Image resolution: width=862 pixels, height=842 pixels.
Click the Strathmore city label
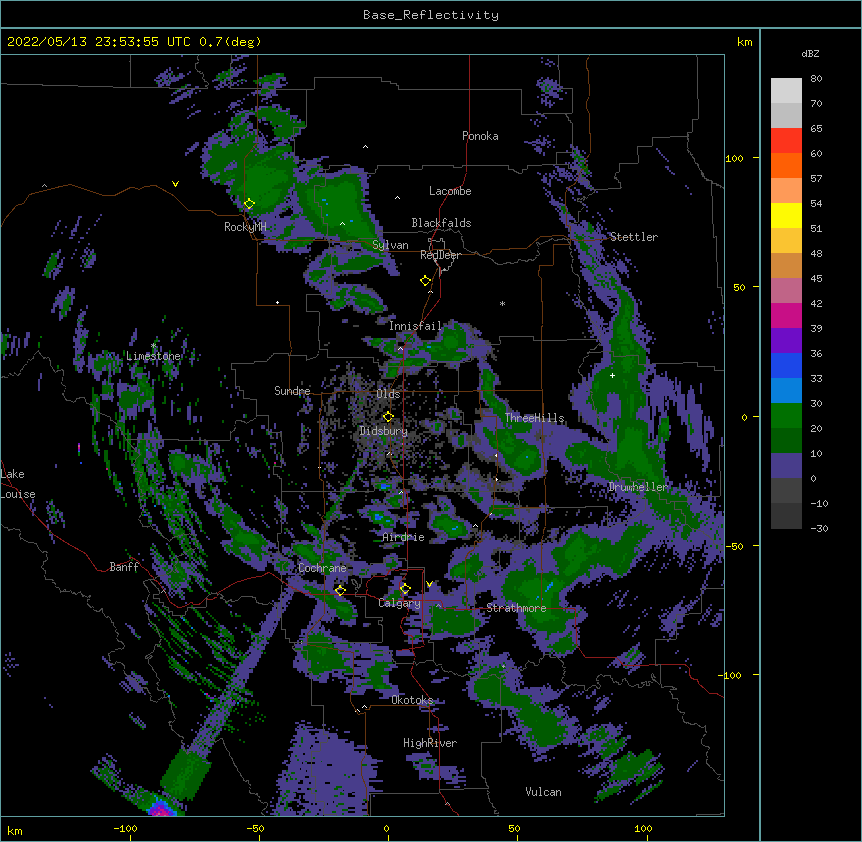516,608
